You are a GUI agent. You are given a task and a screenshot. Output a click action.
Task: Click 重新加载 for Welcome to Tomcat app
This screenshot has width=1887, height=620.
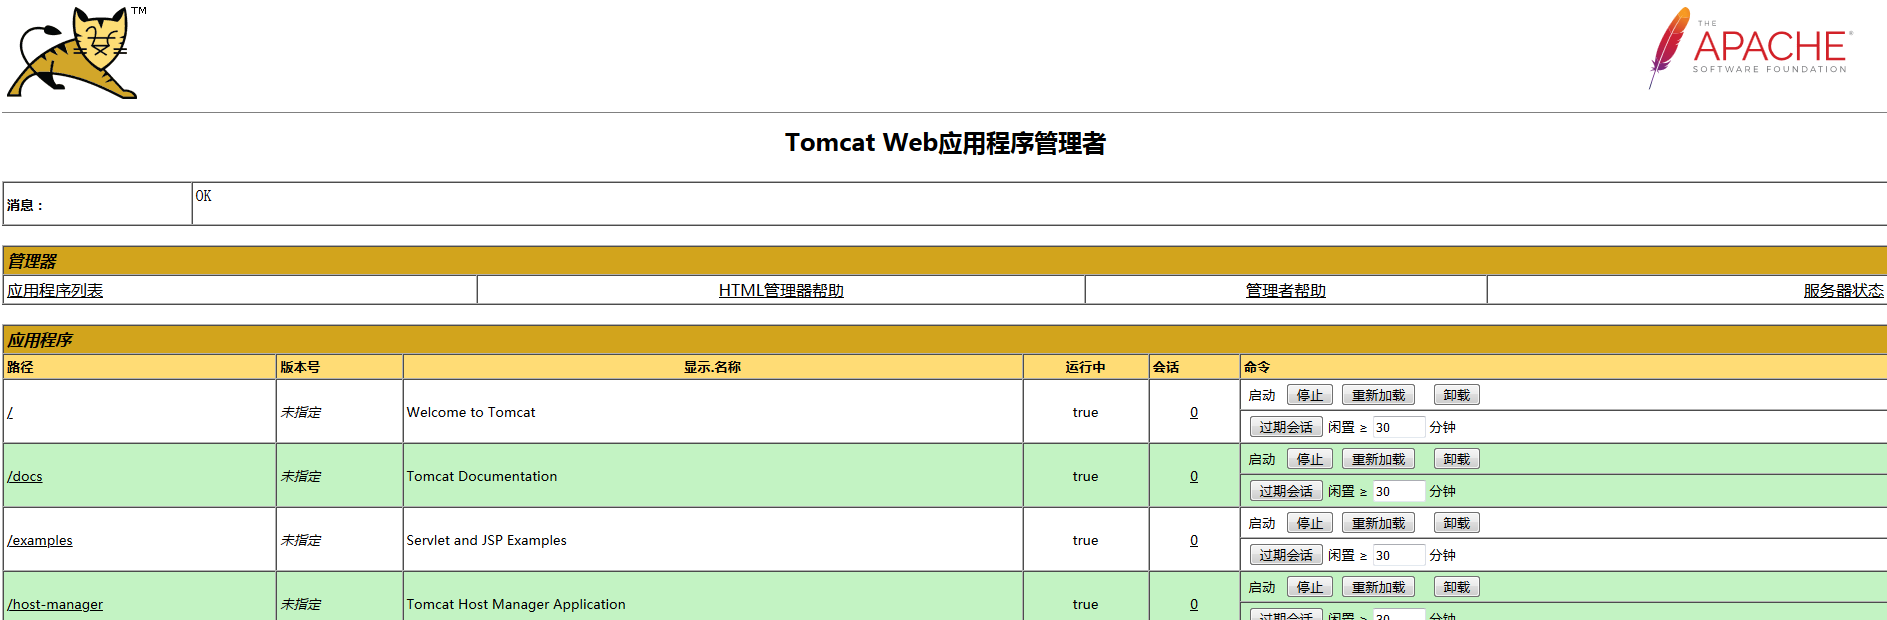click(1378, 395)
